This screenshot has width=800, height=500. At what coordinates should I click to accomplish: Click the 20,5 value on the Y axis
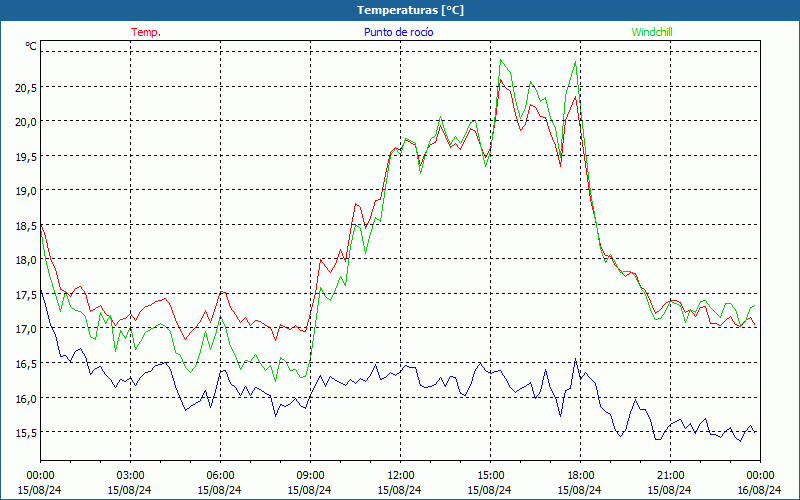[x=26, y=88]
